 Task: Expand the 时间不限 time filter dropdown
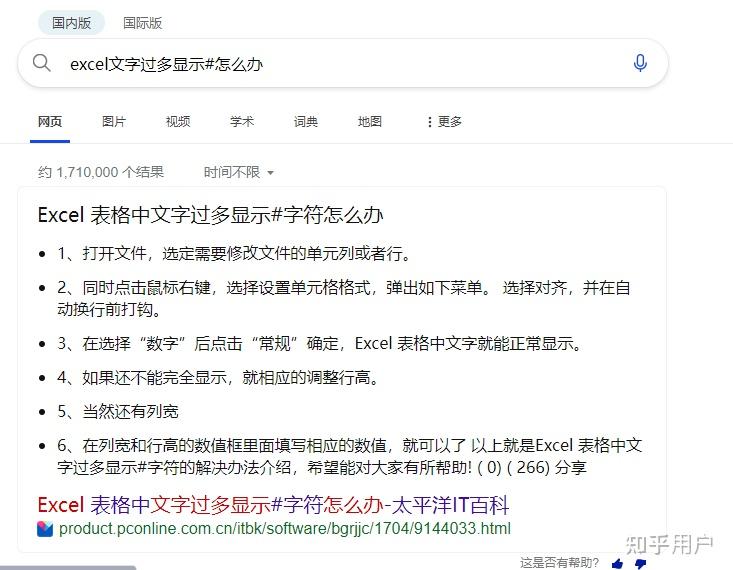(x=238, y=173)
